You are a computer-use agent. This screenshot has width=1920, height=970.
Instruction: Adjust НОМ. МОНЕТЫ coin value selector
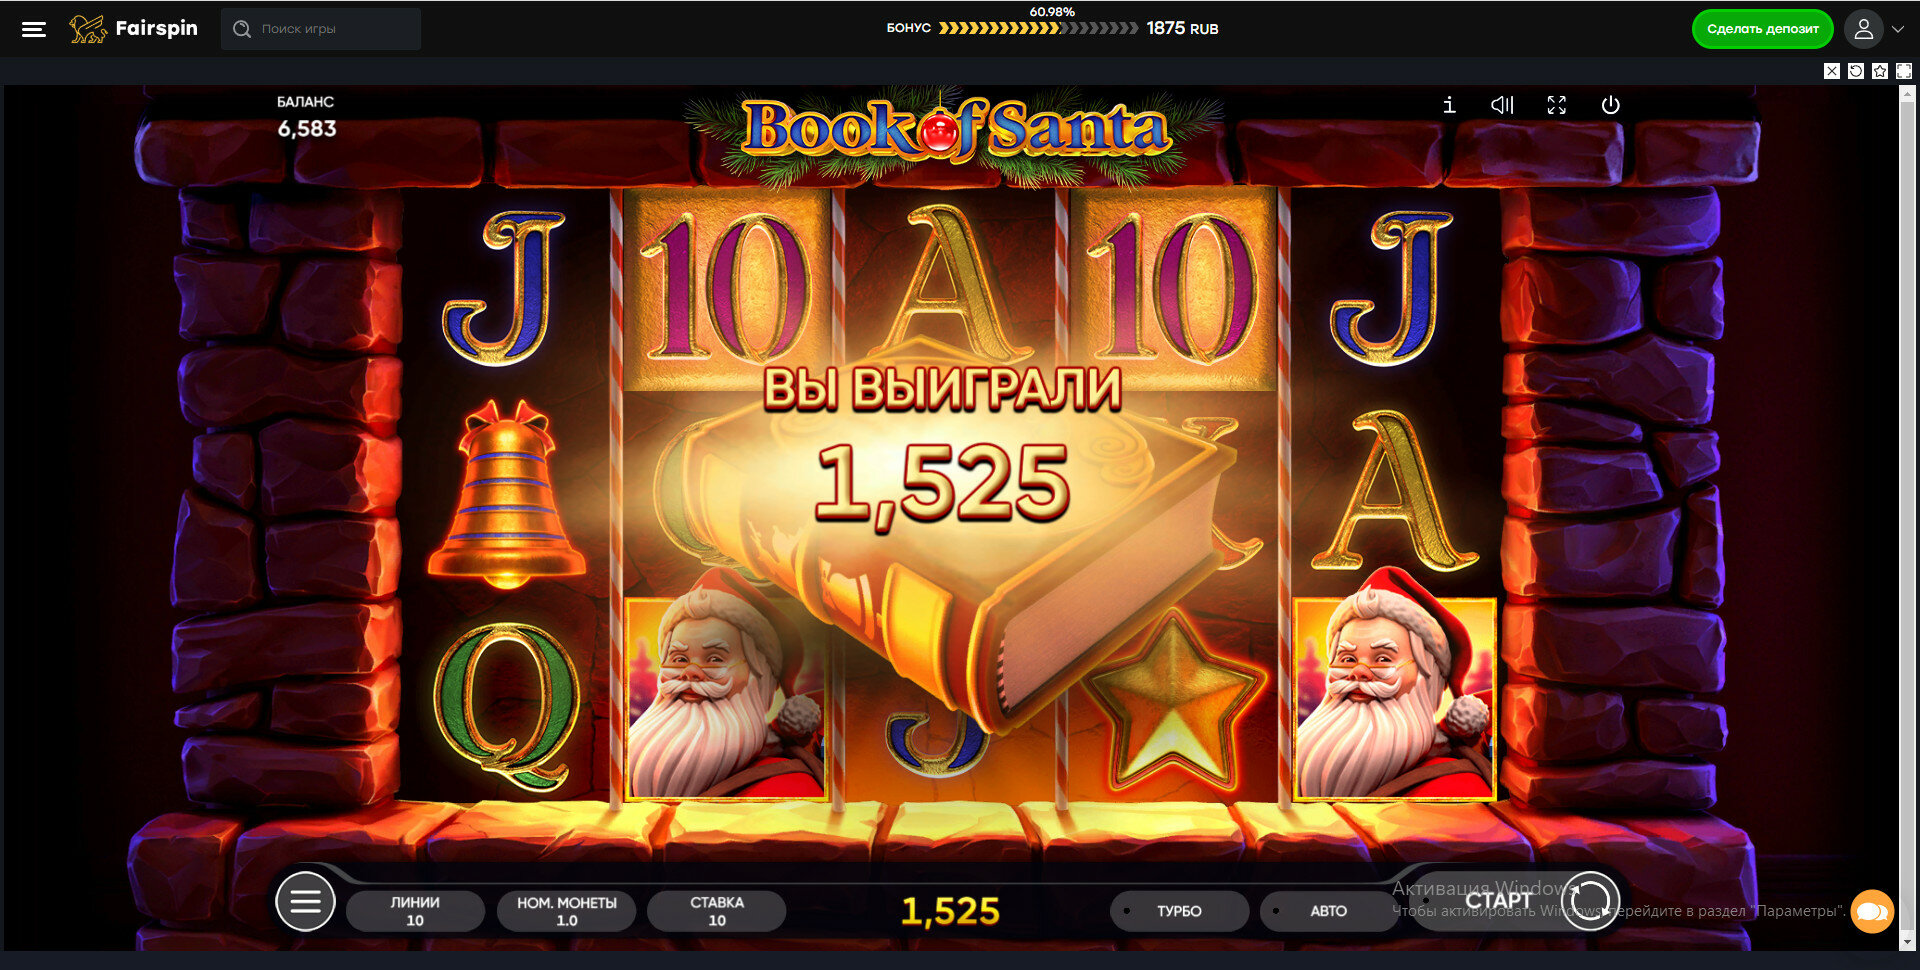tap(566, 911)
